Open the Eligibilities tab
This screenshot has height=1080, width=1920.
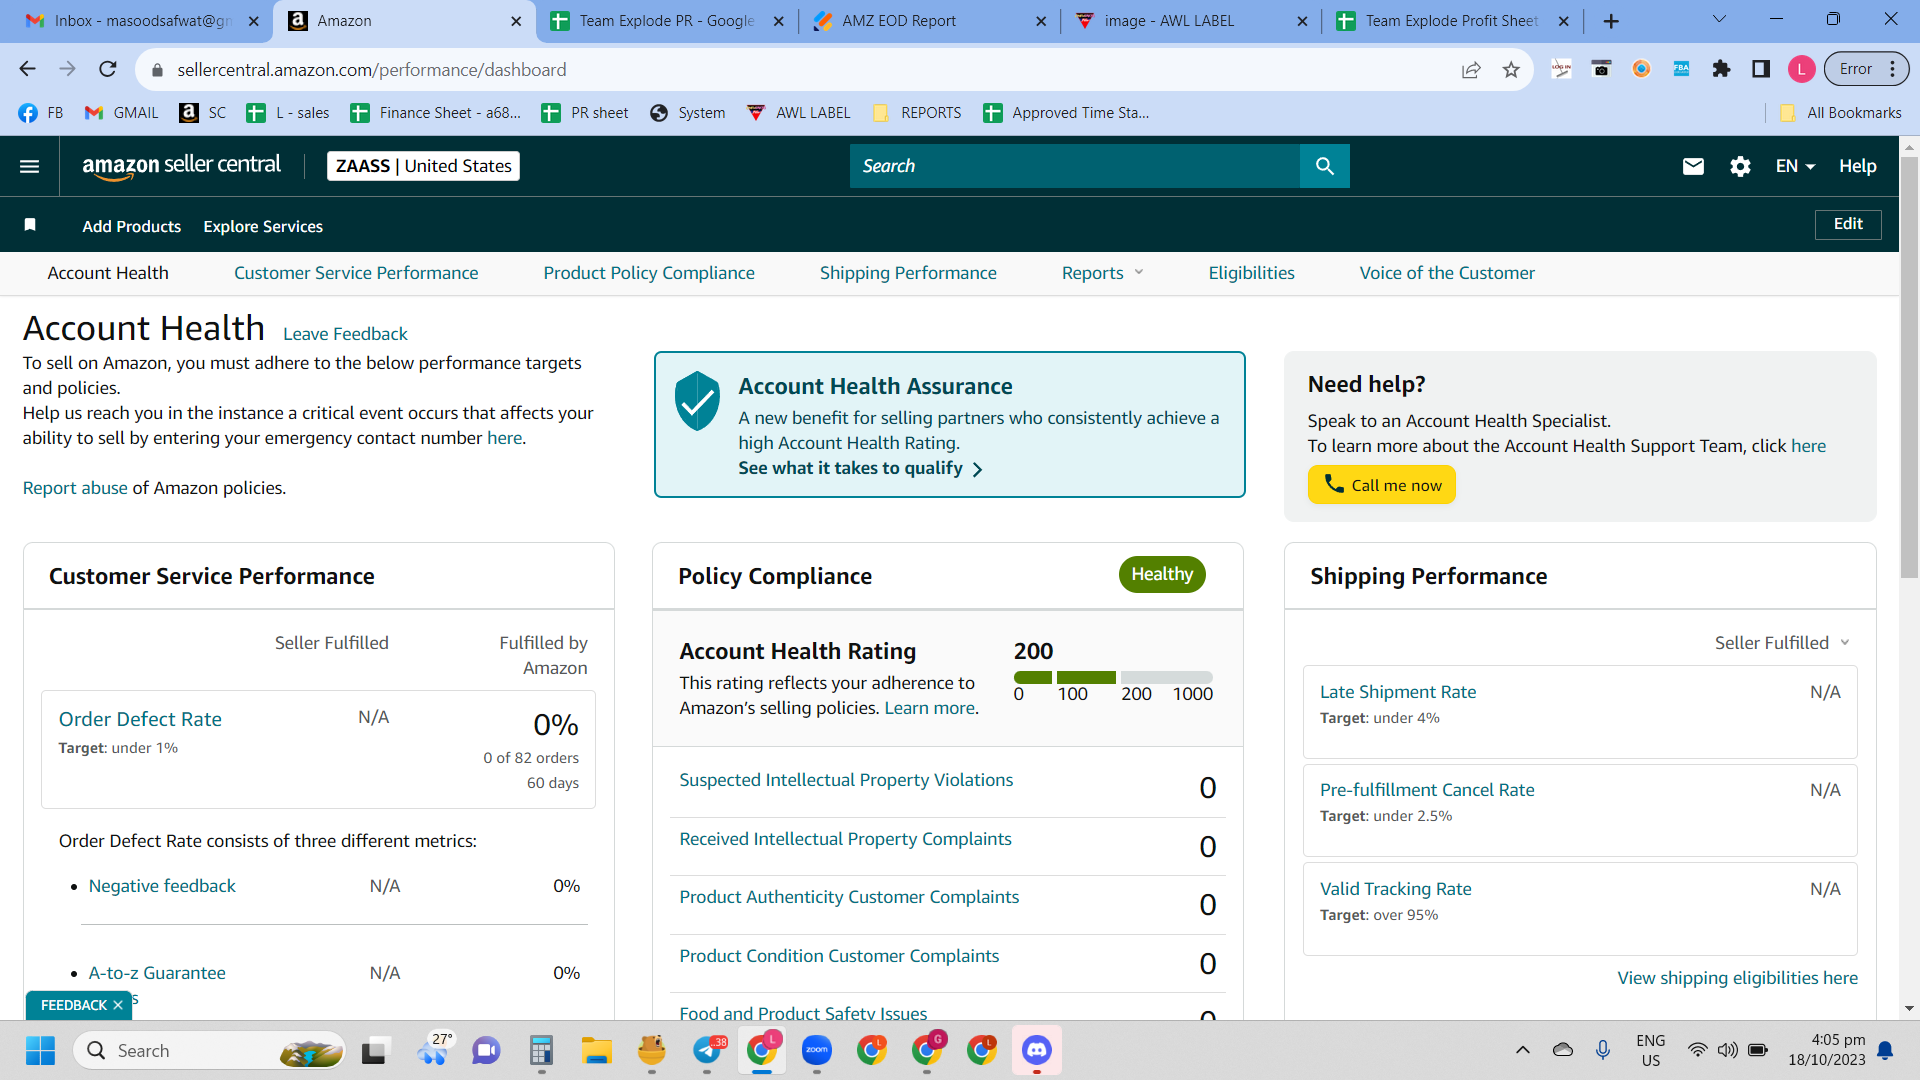coord(1251,273)
